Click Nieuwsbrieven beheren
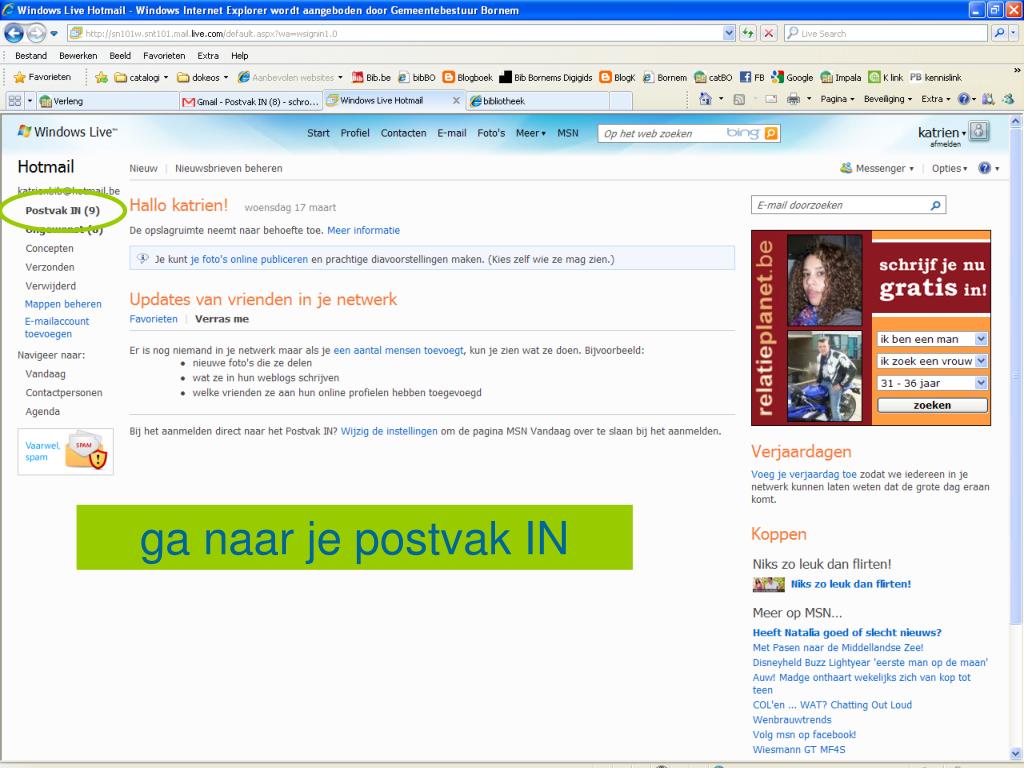 pyautogui.click(x=229, y=168)
